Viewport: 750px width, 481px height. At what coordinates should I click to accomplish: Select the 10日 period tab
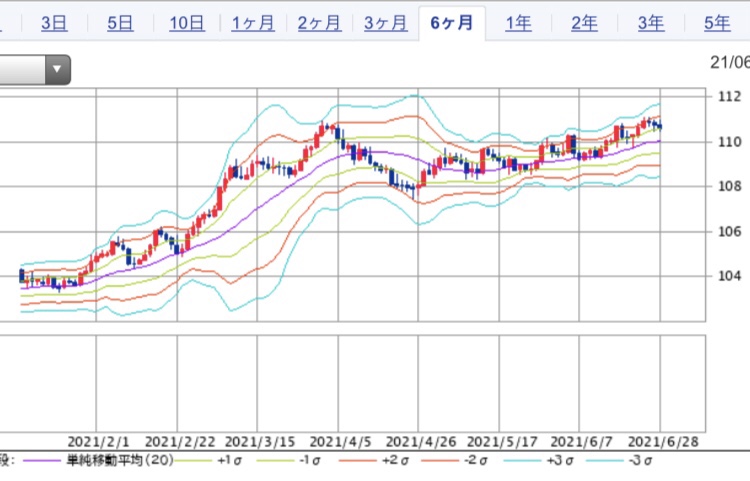click(x=187, y=23)
